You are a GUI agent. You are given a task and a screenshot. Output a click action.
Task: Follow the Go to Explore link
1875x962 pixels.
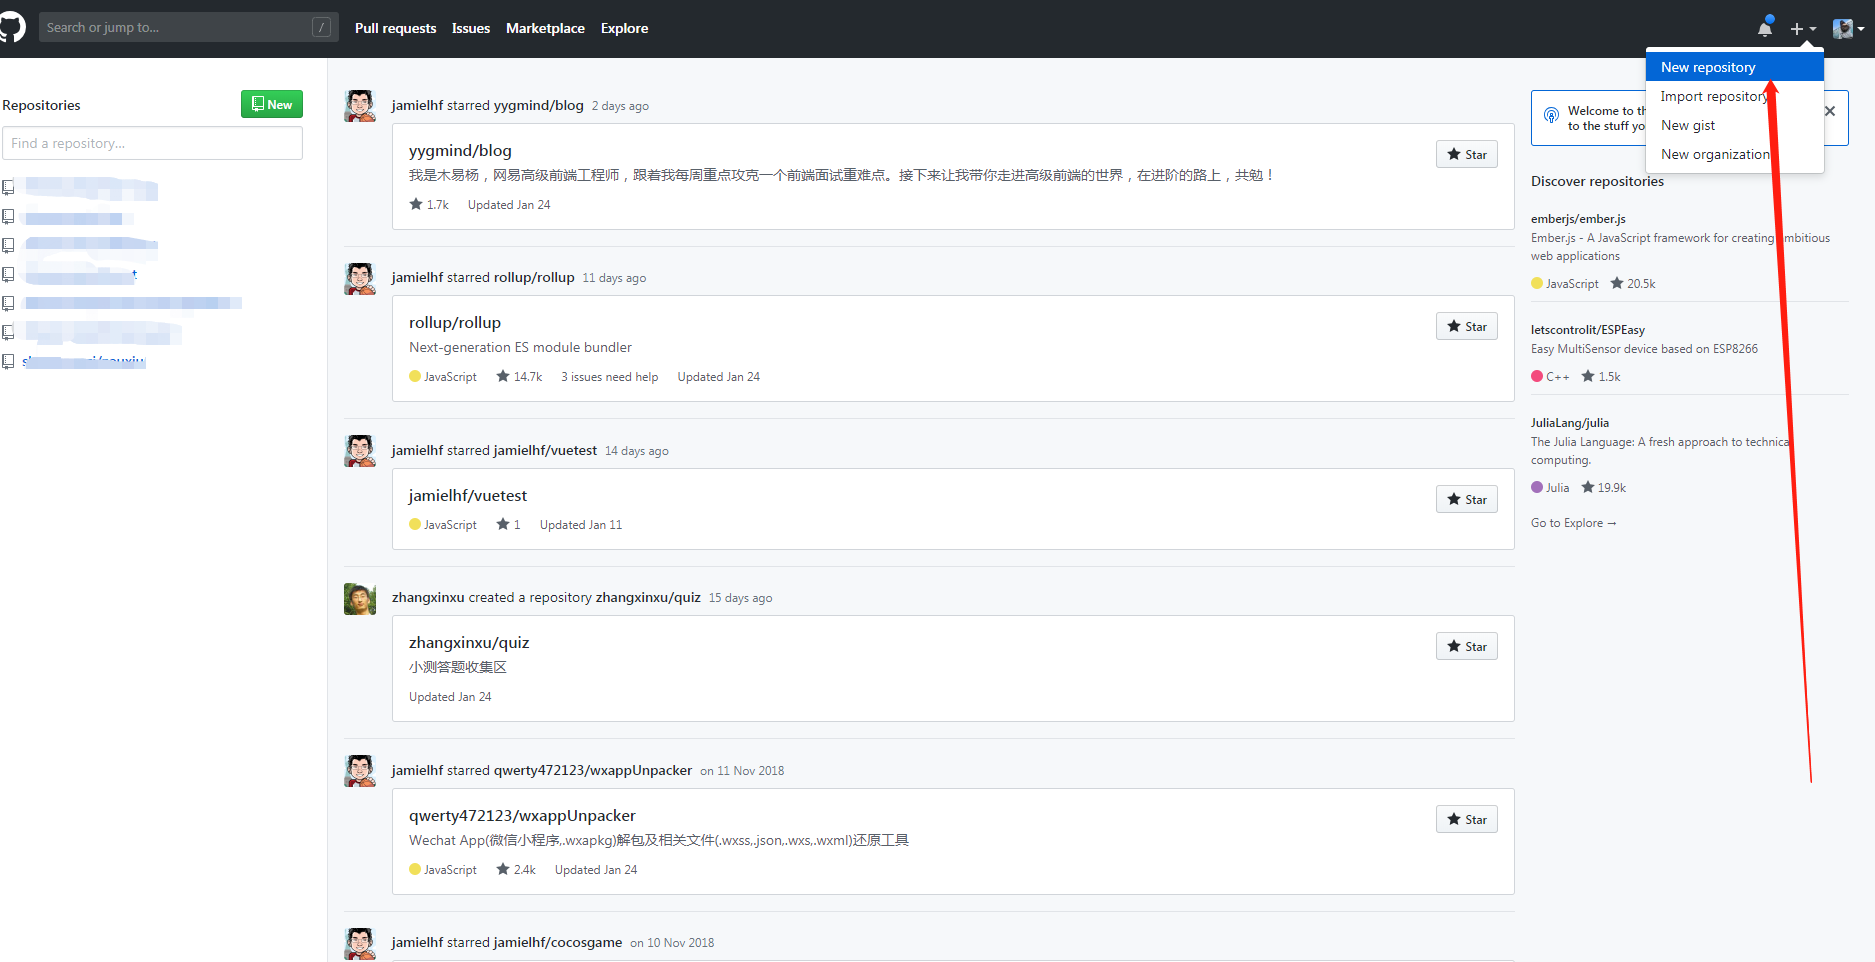click(x=1573, y=522)
